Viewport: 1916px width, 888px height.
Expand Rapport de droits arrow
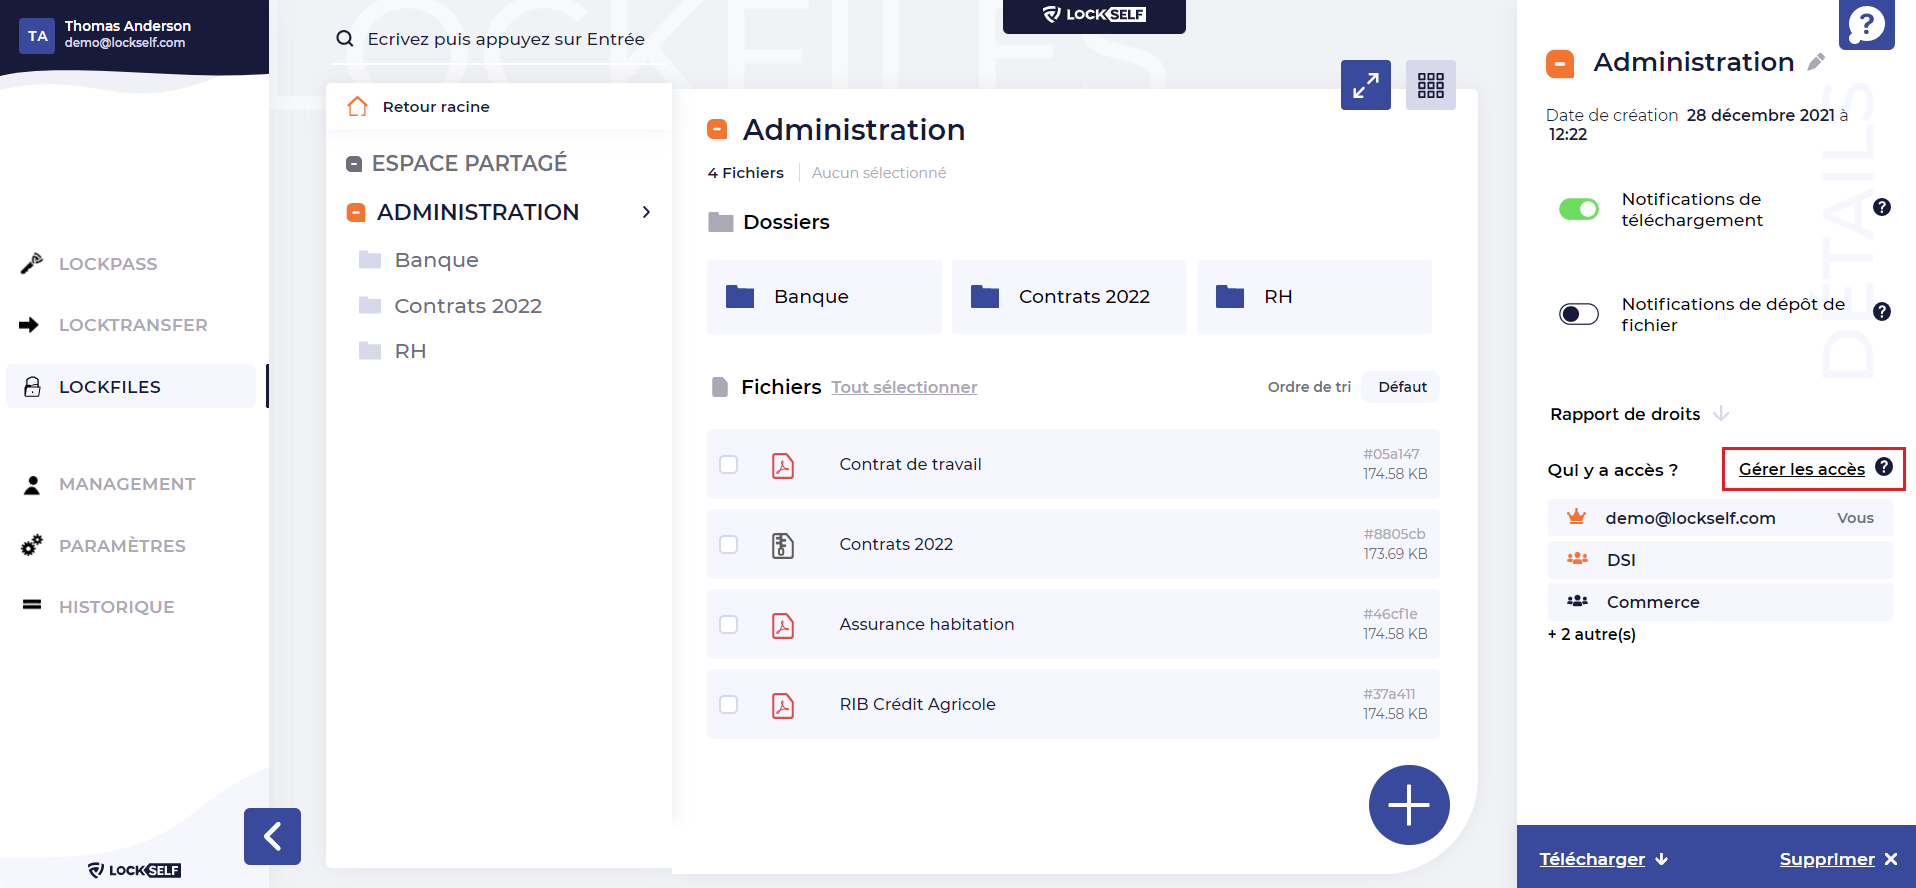(1721, 414)
